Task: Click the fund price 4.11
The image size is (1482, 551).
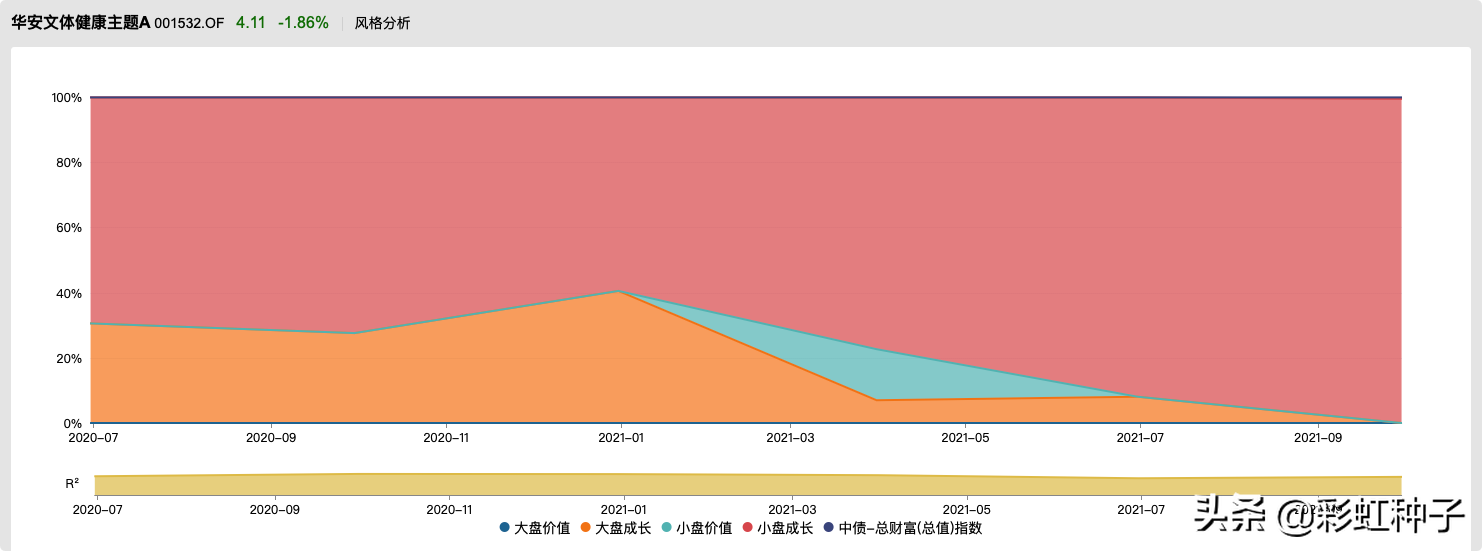Action: tap(250, 23)
